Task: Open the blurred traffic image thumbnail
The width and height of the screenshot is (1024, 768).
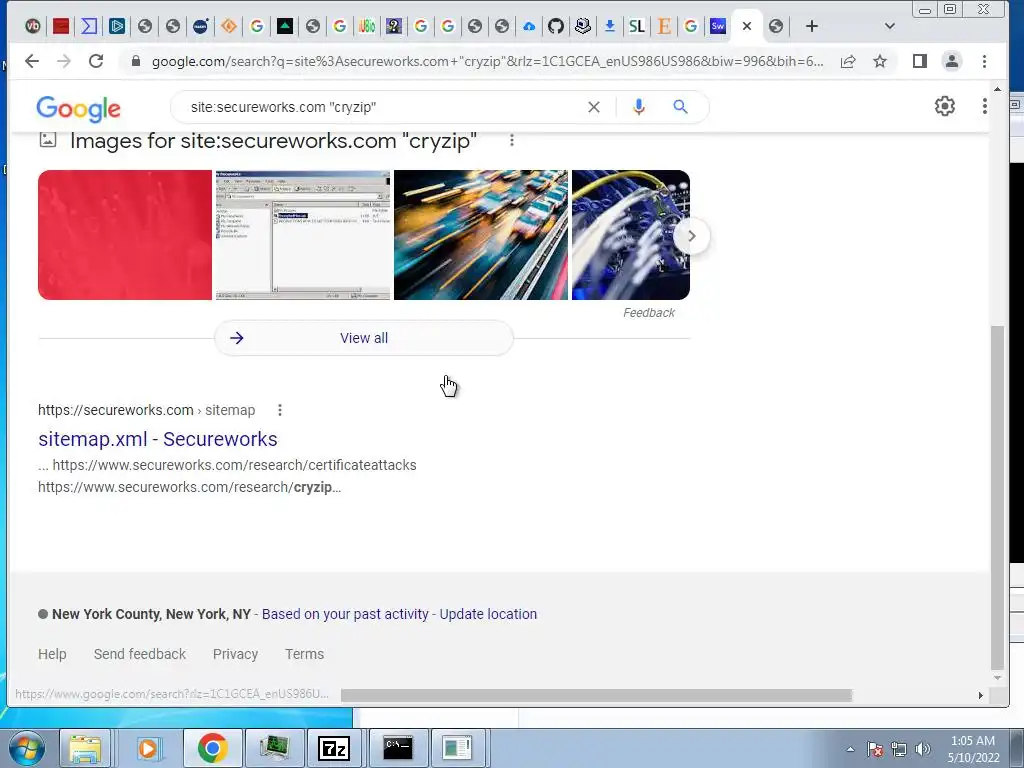Action: [481, 235]
